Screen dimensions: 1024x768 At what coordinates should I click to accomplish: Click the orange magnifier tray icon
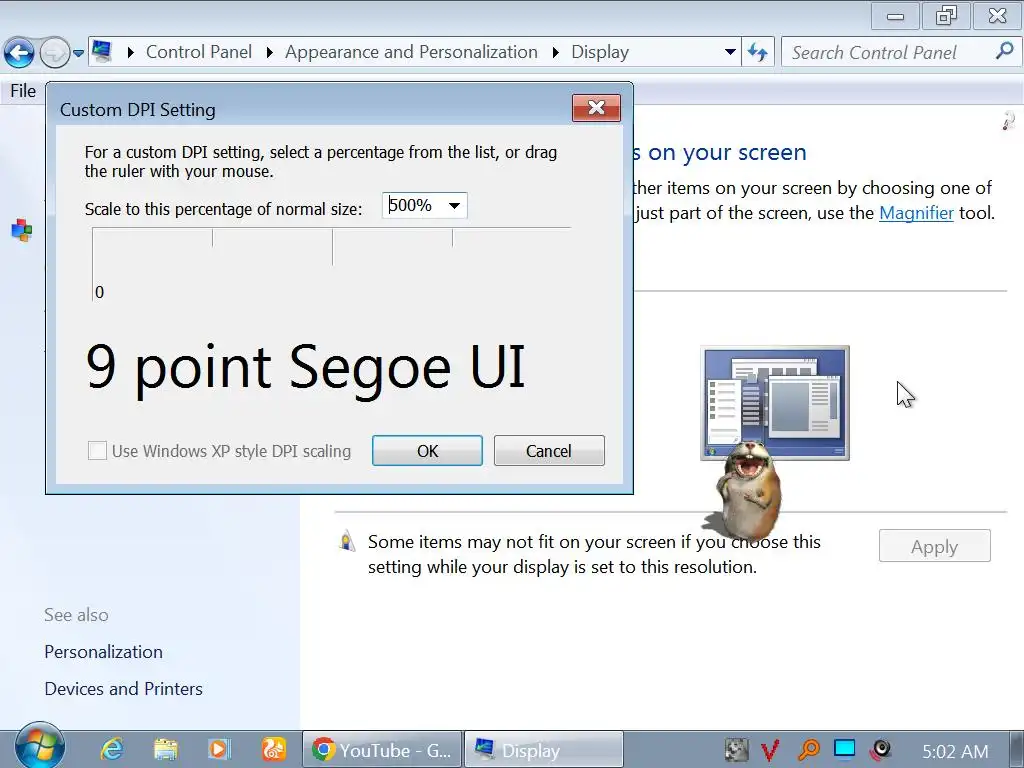coord(808,750)
